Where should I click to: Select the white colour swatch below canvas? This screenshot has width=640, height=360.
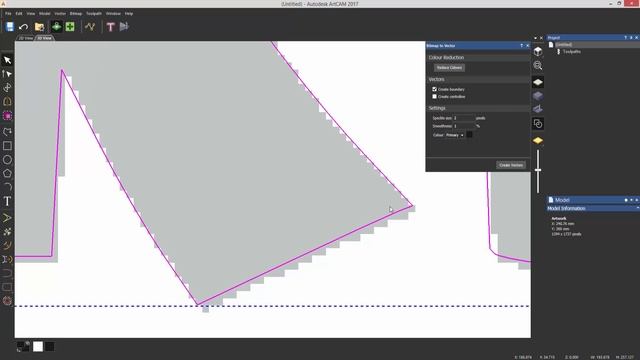point(38,347)
